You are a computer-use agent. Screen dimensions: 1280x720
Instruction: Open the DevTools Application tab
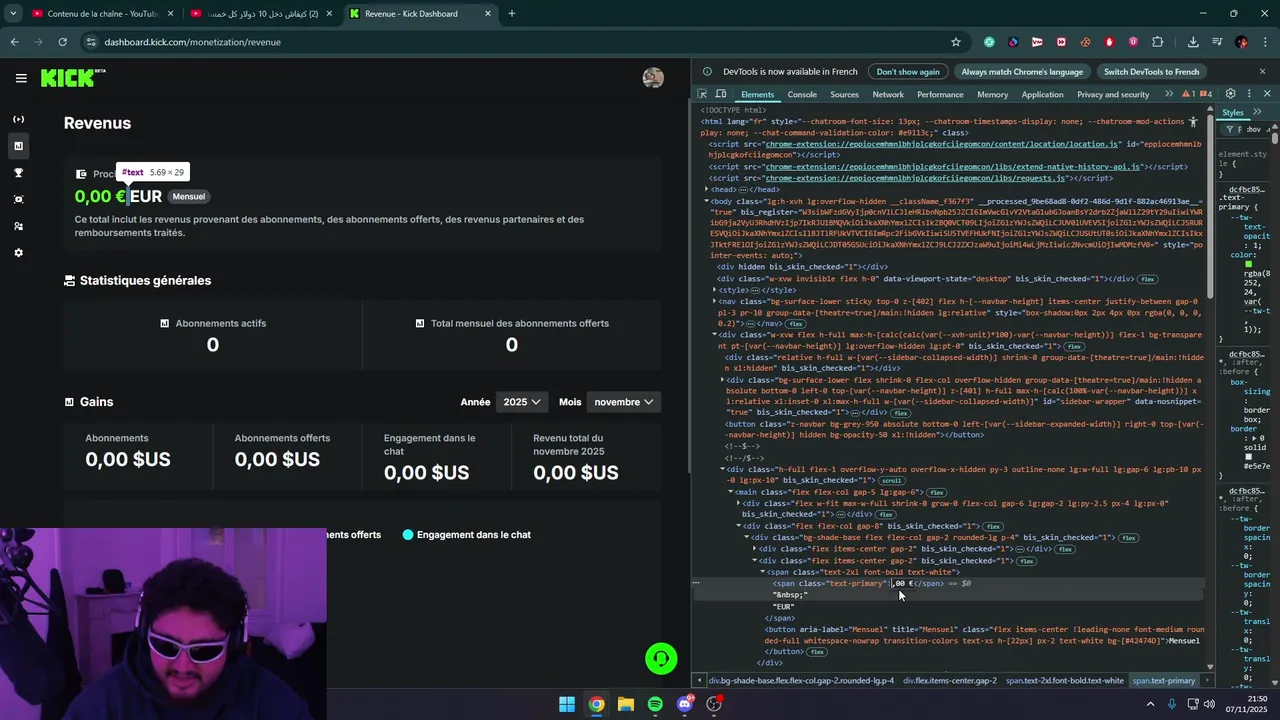(1042, 94)
